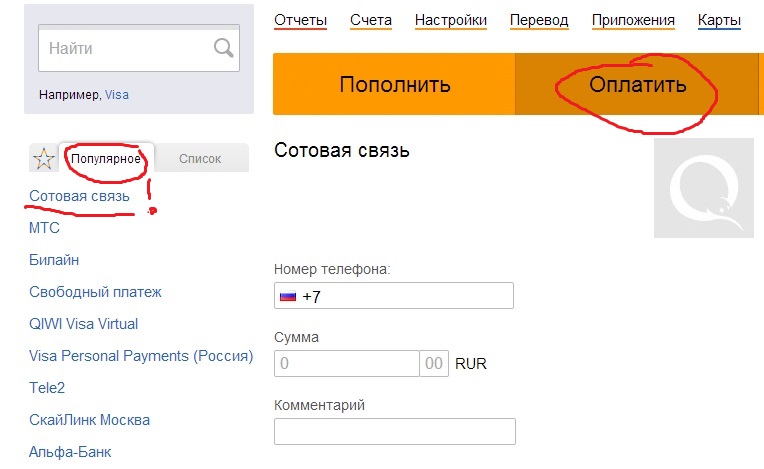Click the QIWI logo image

[703, 188]
